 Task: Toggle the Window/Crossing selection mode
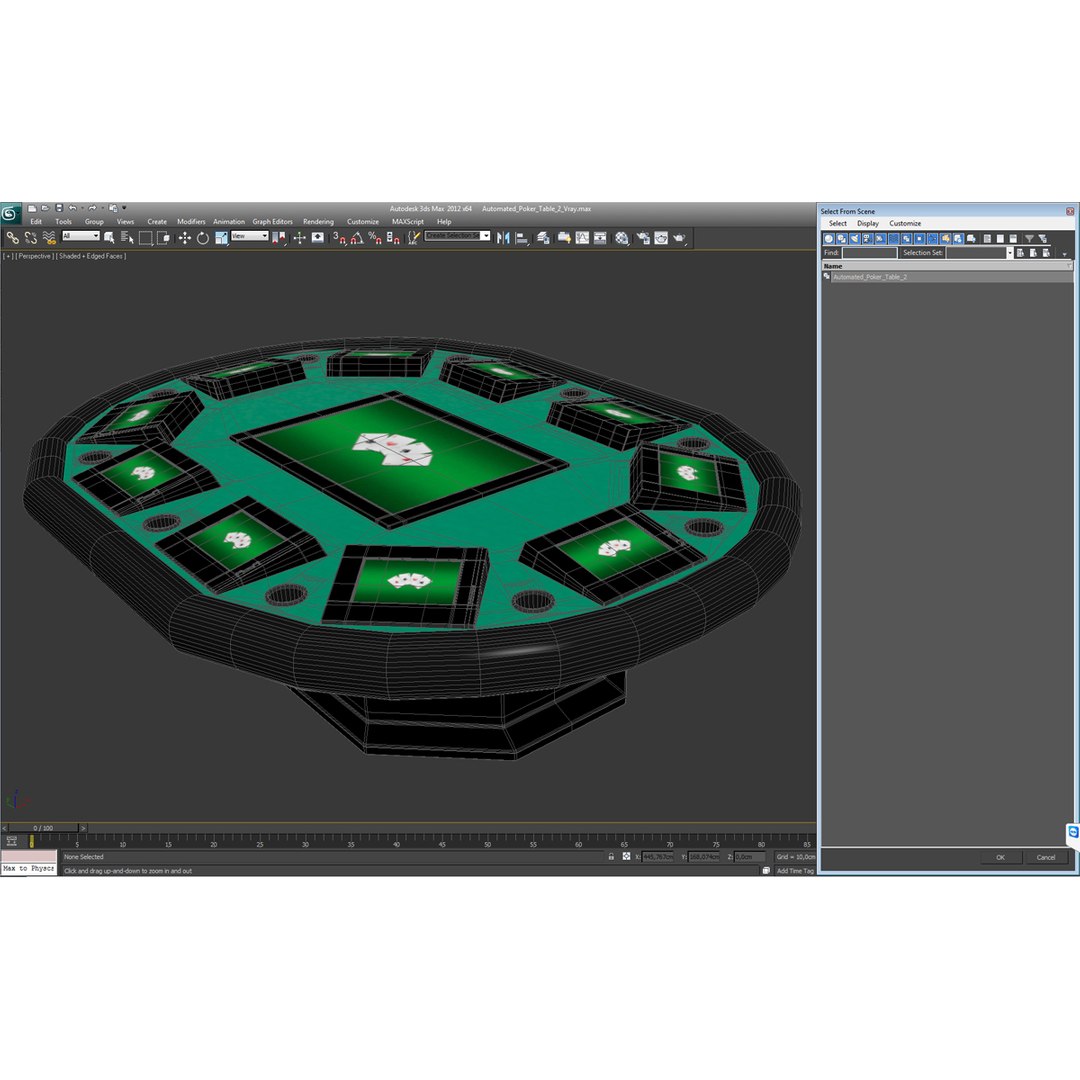163,238
